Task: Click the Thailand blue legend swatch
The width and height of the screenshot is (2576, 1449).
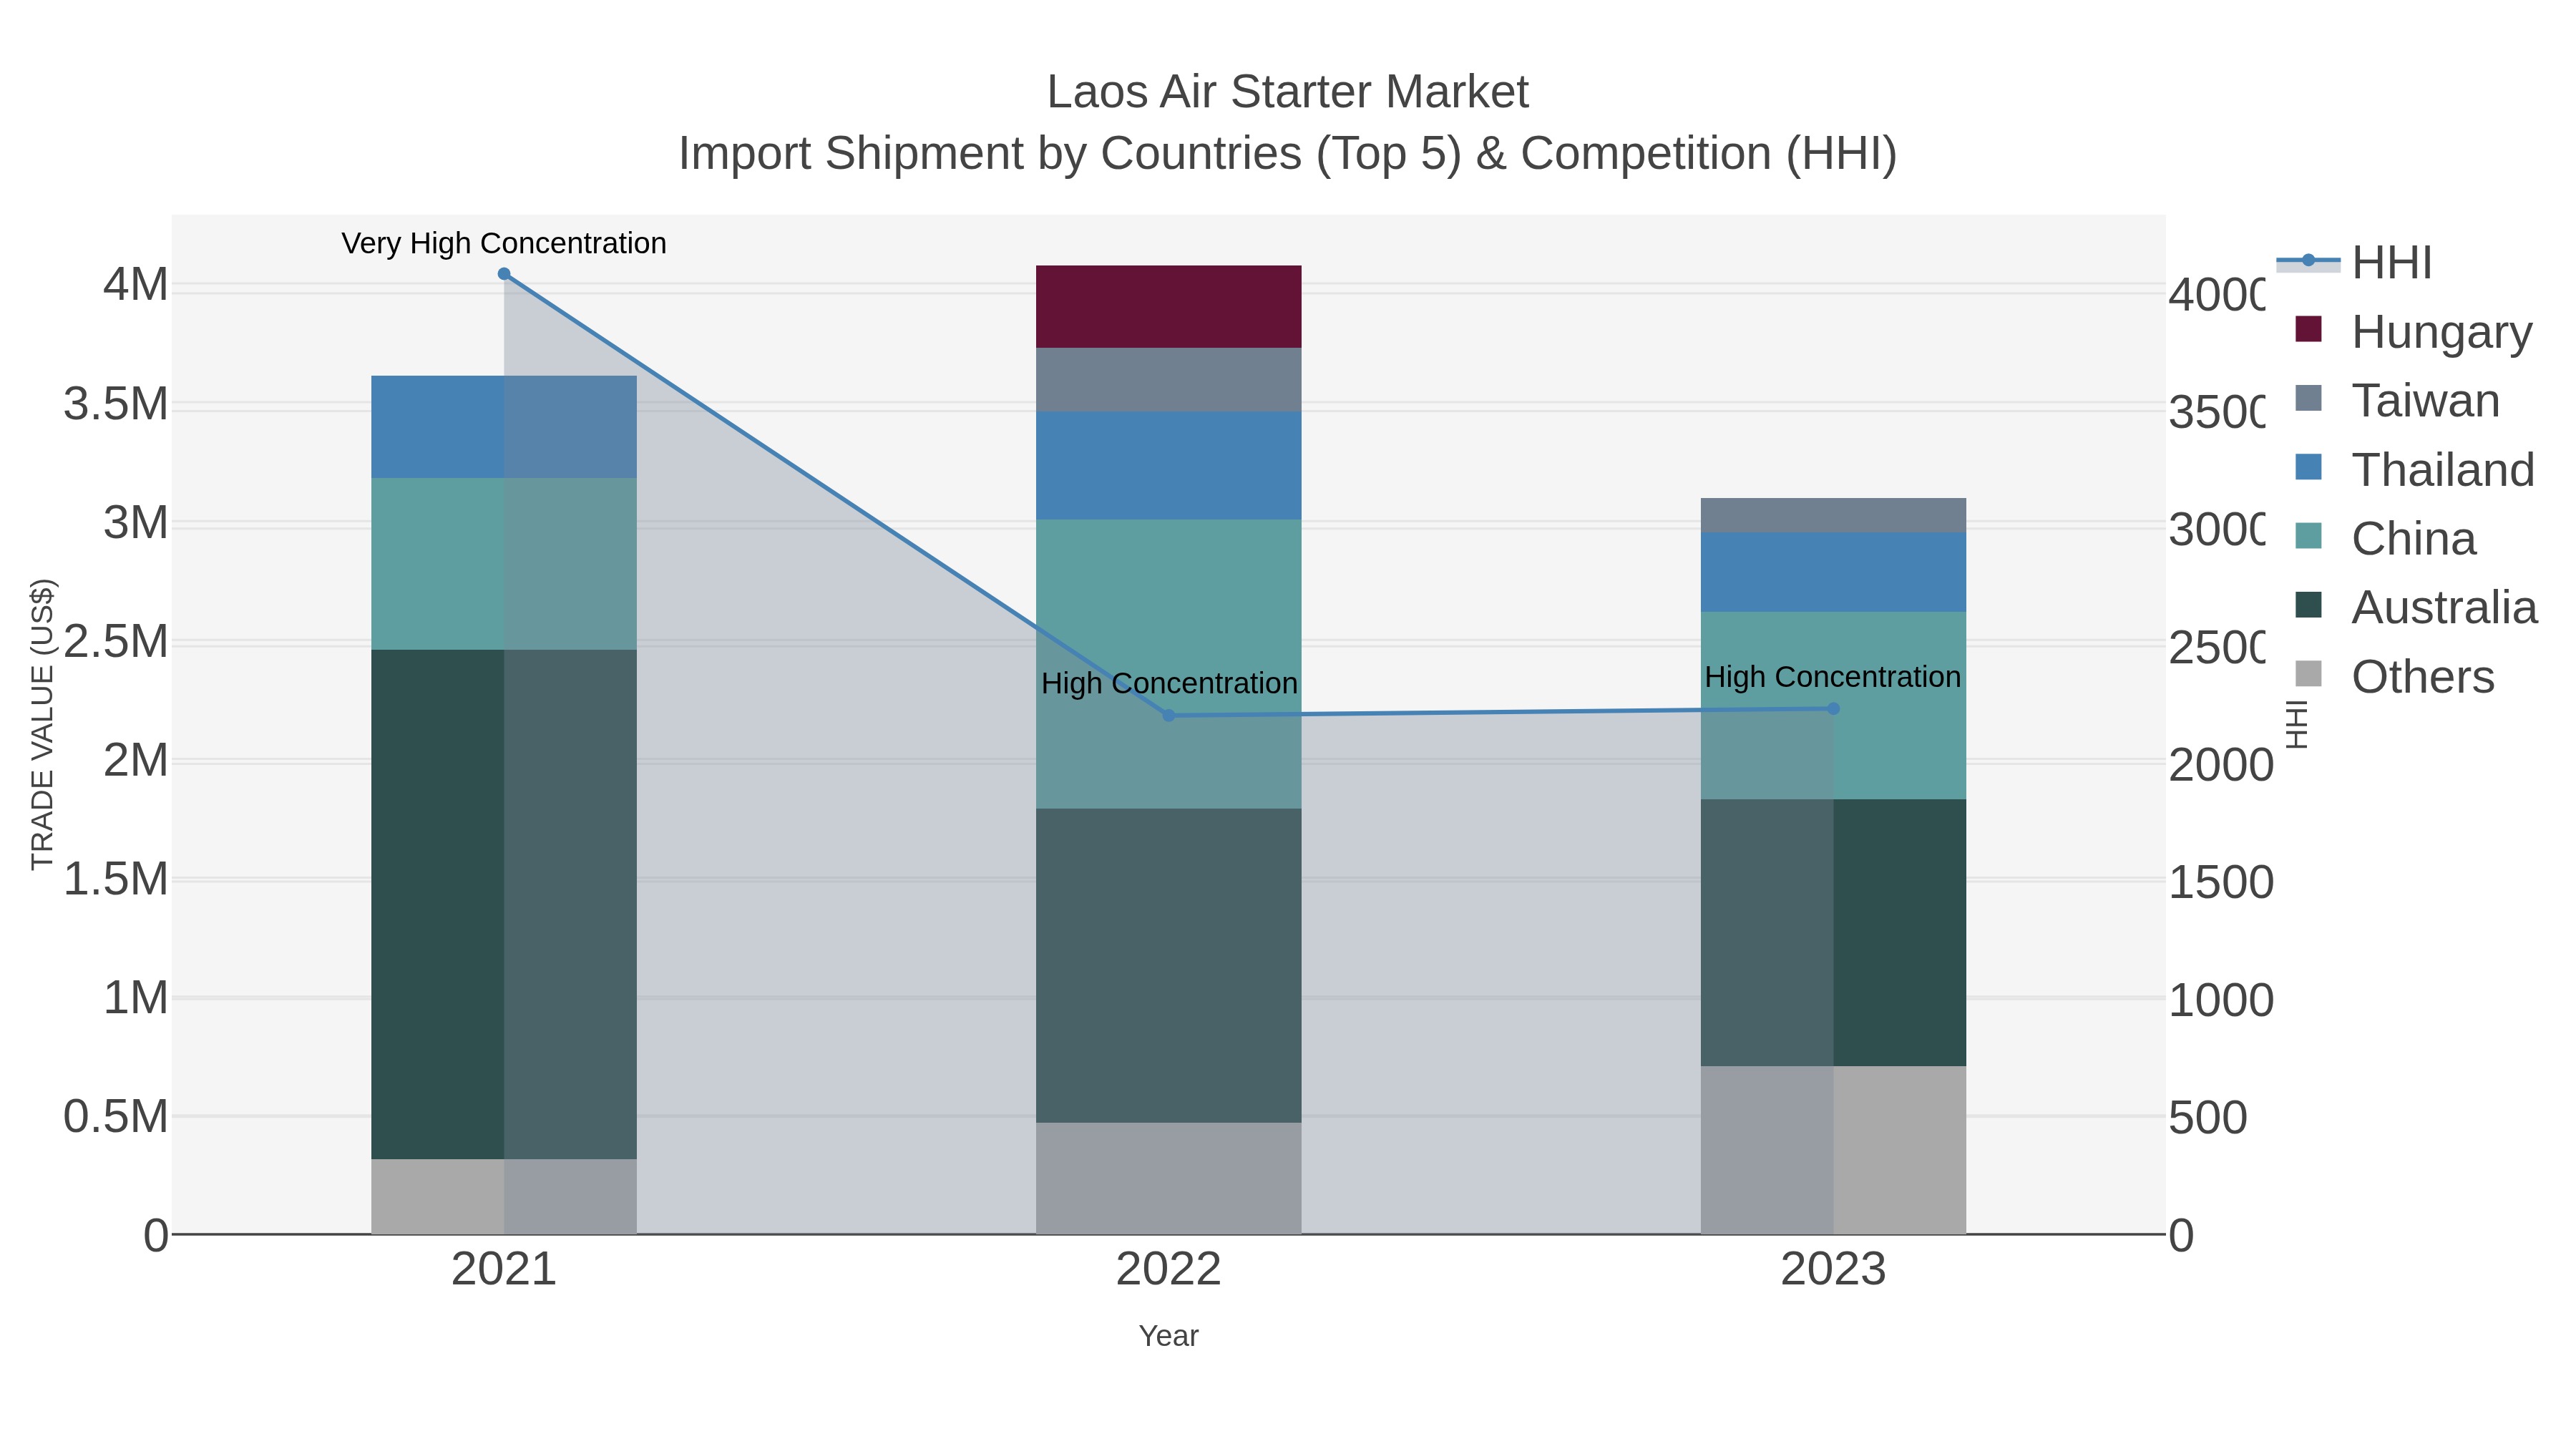Action: click(x=2308, y=467)
